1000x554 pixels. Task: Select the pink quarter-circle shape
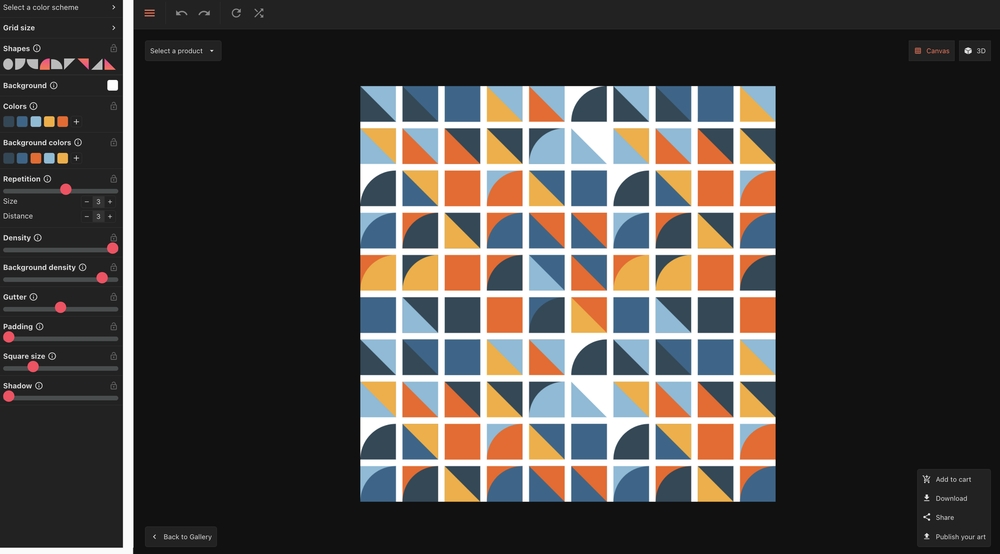tap(45, 64)
